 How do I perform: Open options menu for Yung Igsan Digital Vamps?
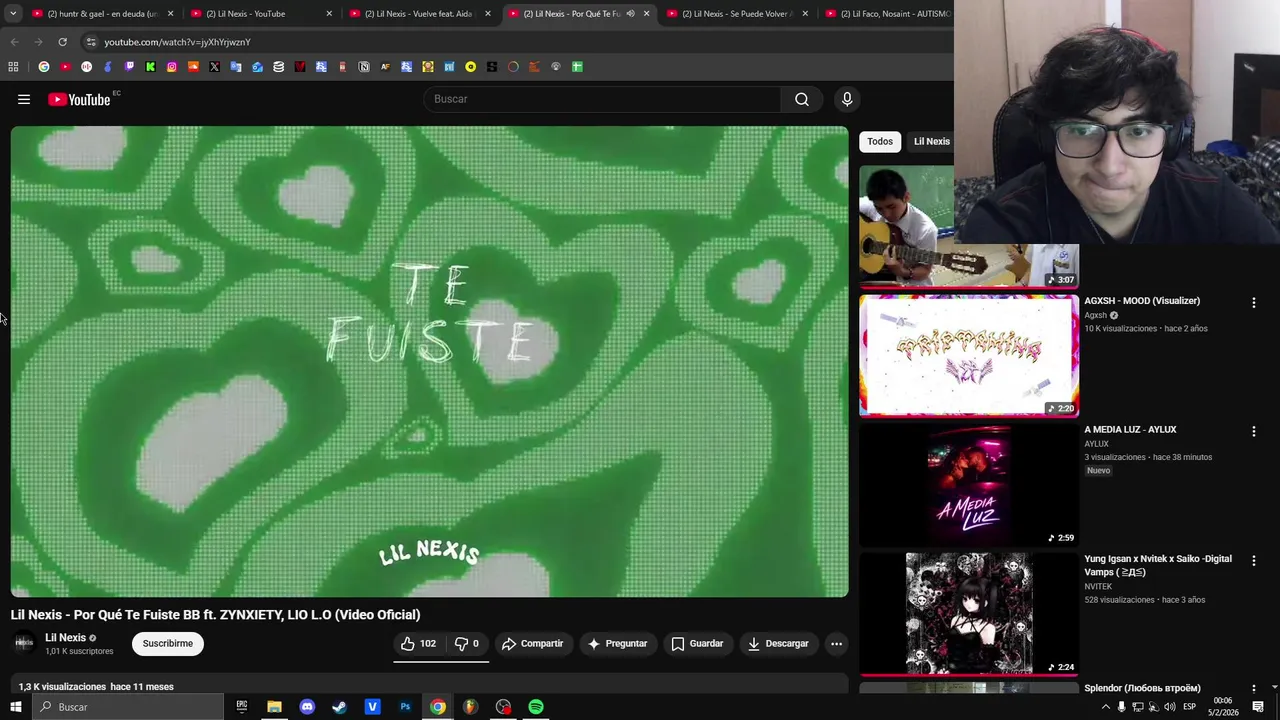coord(1253,560)
